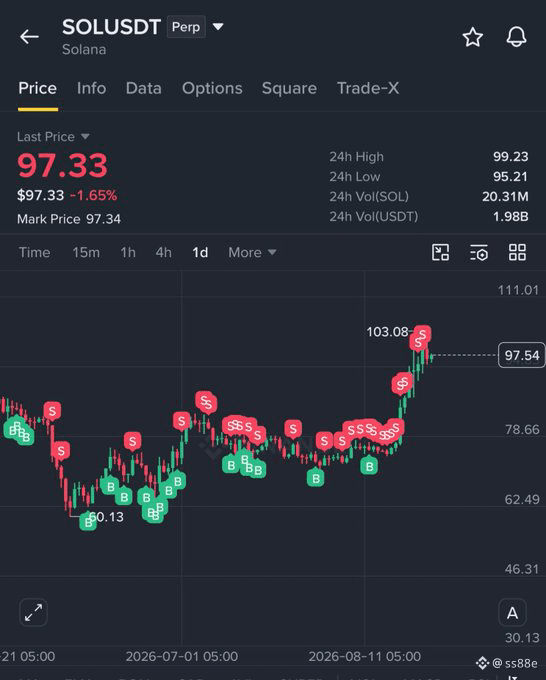Viewport: 546px width, 680px height.
Task: Add SOLUSDT to favorites with the star
Action: tap(473, 37)
